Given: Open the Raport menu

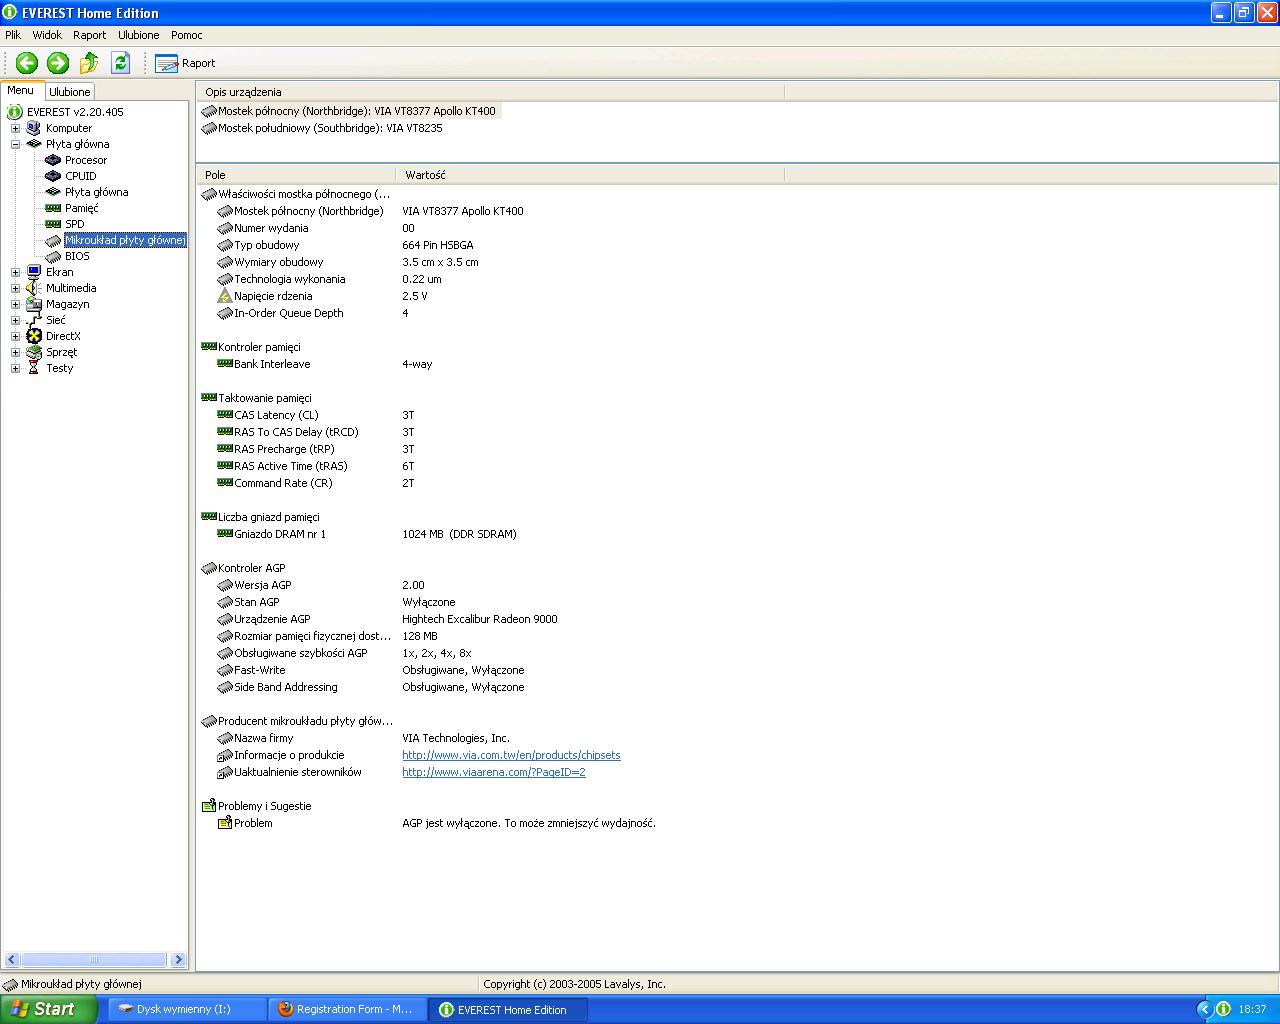Looking at the screenshot, I should click(89, 35).
